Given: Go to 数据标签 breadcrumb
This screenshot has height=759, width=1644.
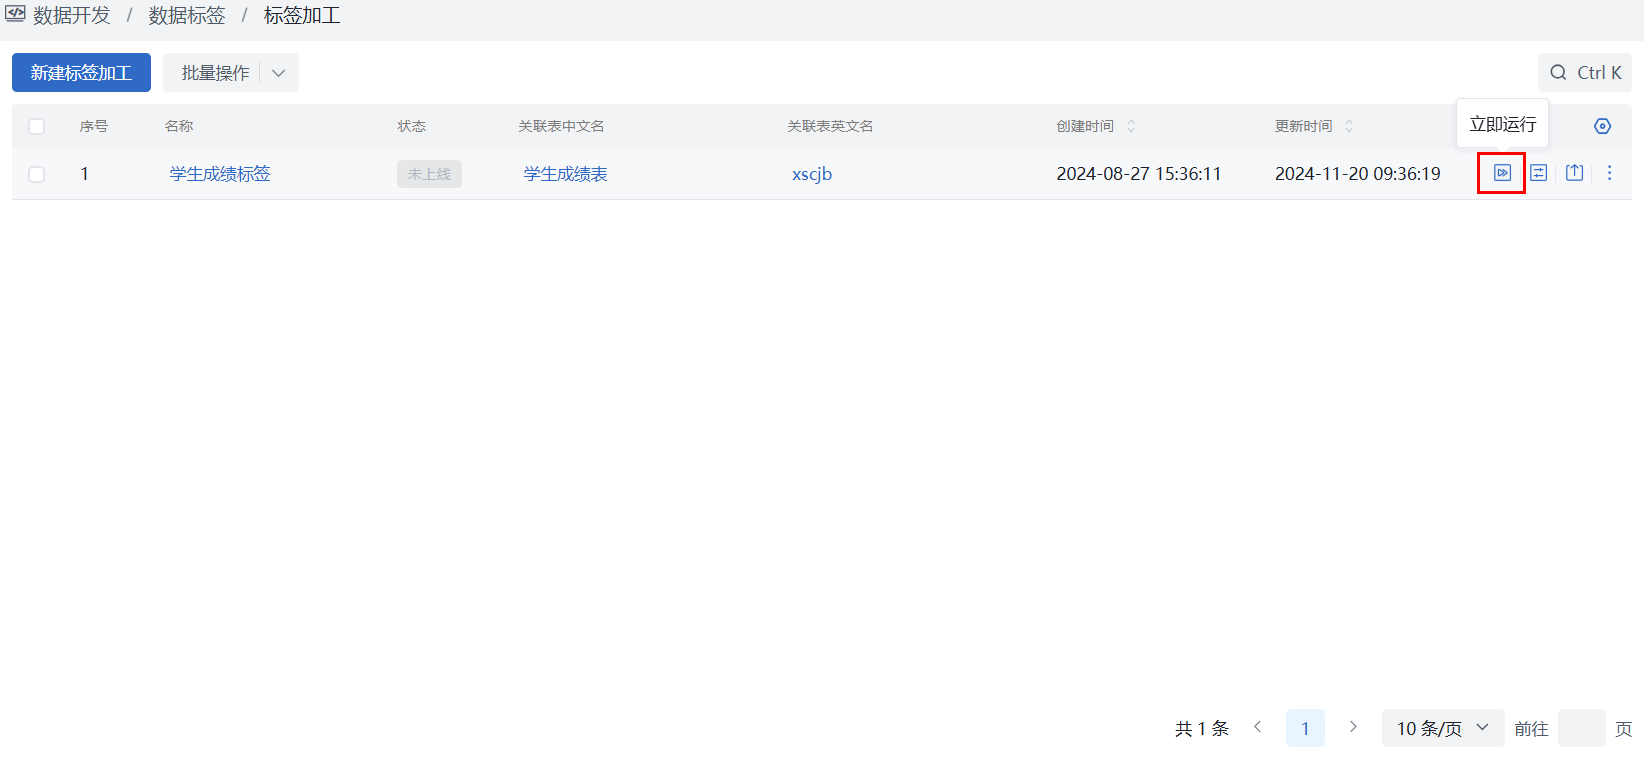Looking at the screenshot, I should 187,16.
